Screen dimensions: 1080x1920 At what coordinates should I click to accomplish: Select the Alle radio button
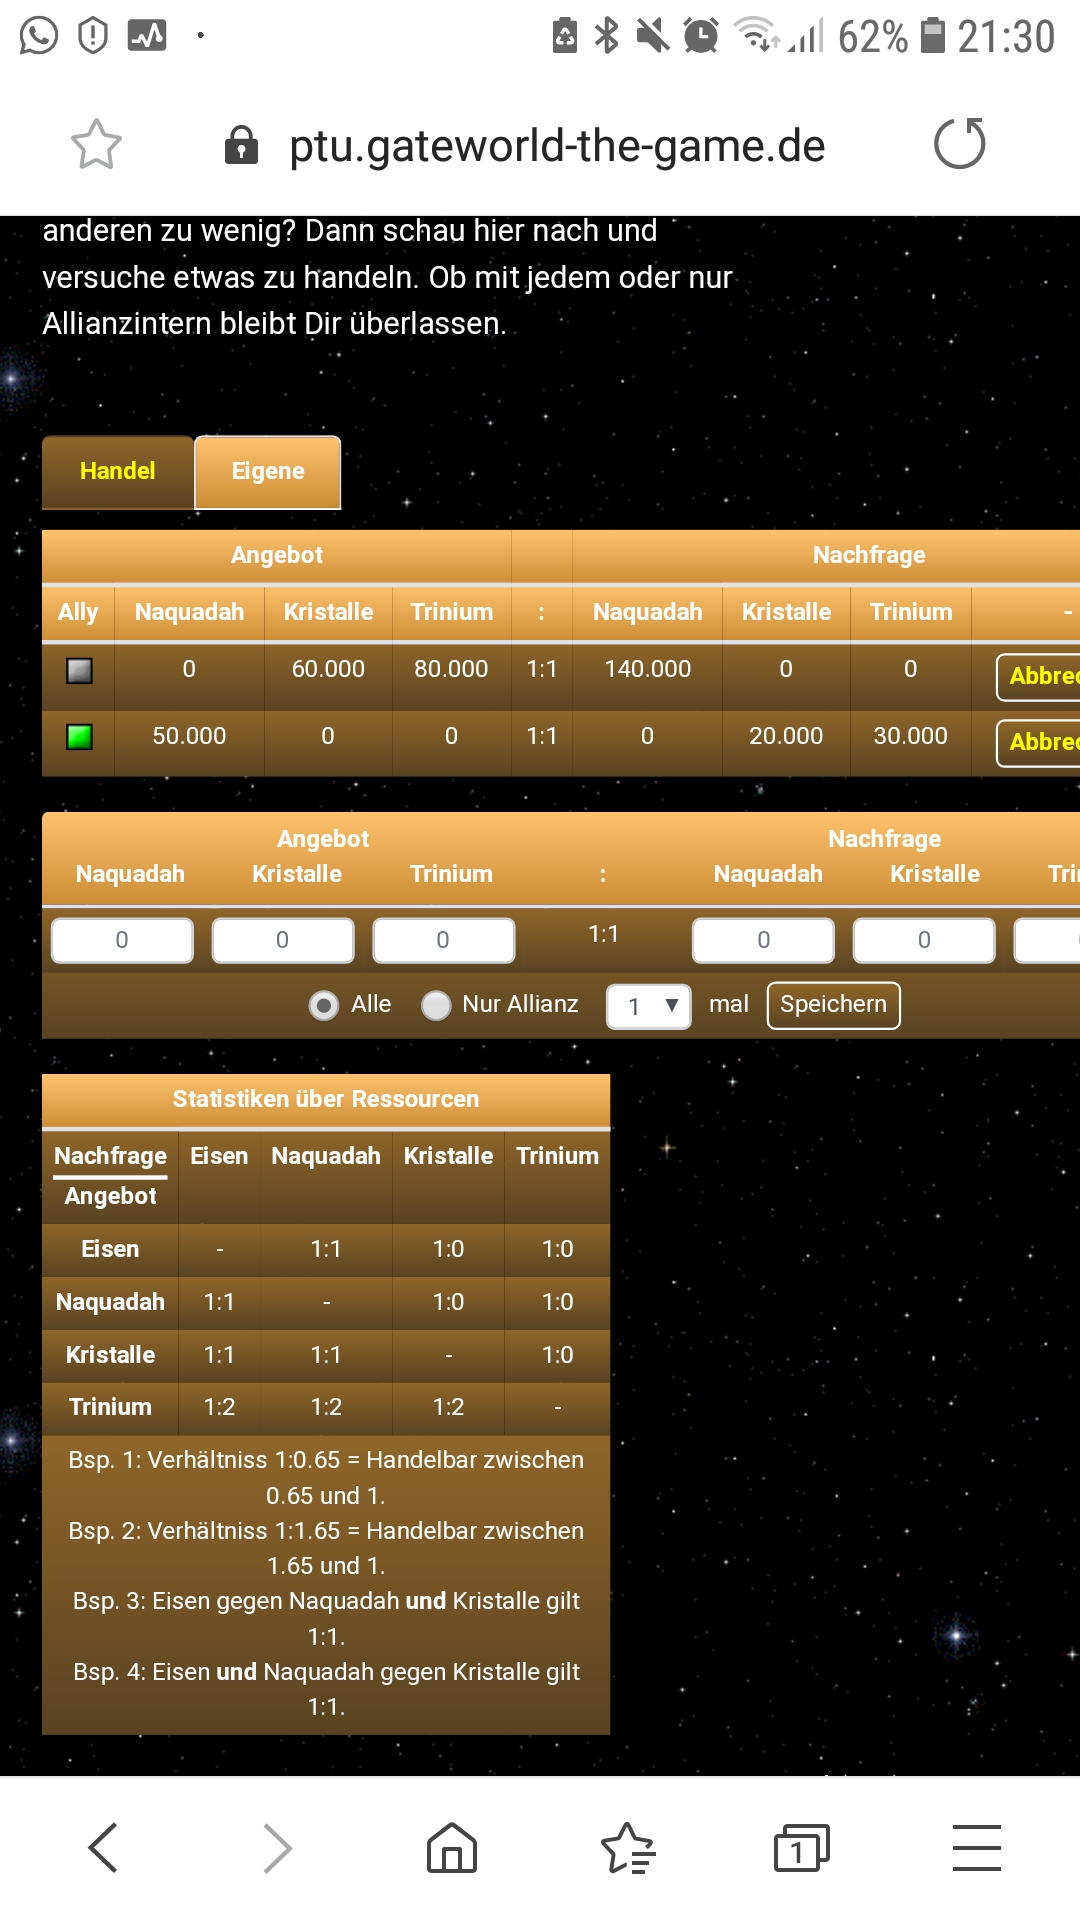[324, 1005]
